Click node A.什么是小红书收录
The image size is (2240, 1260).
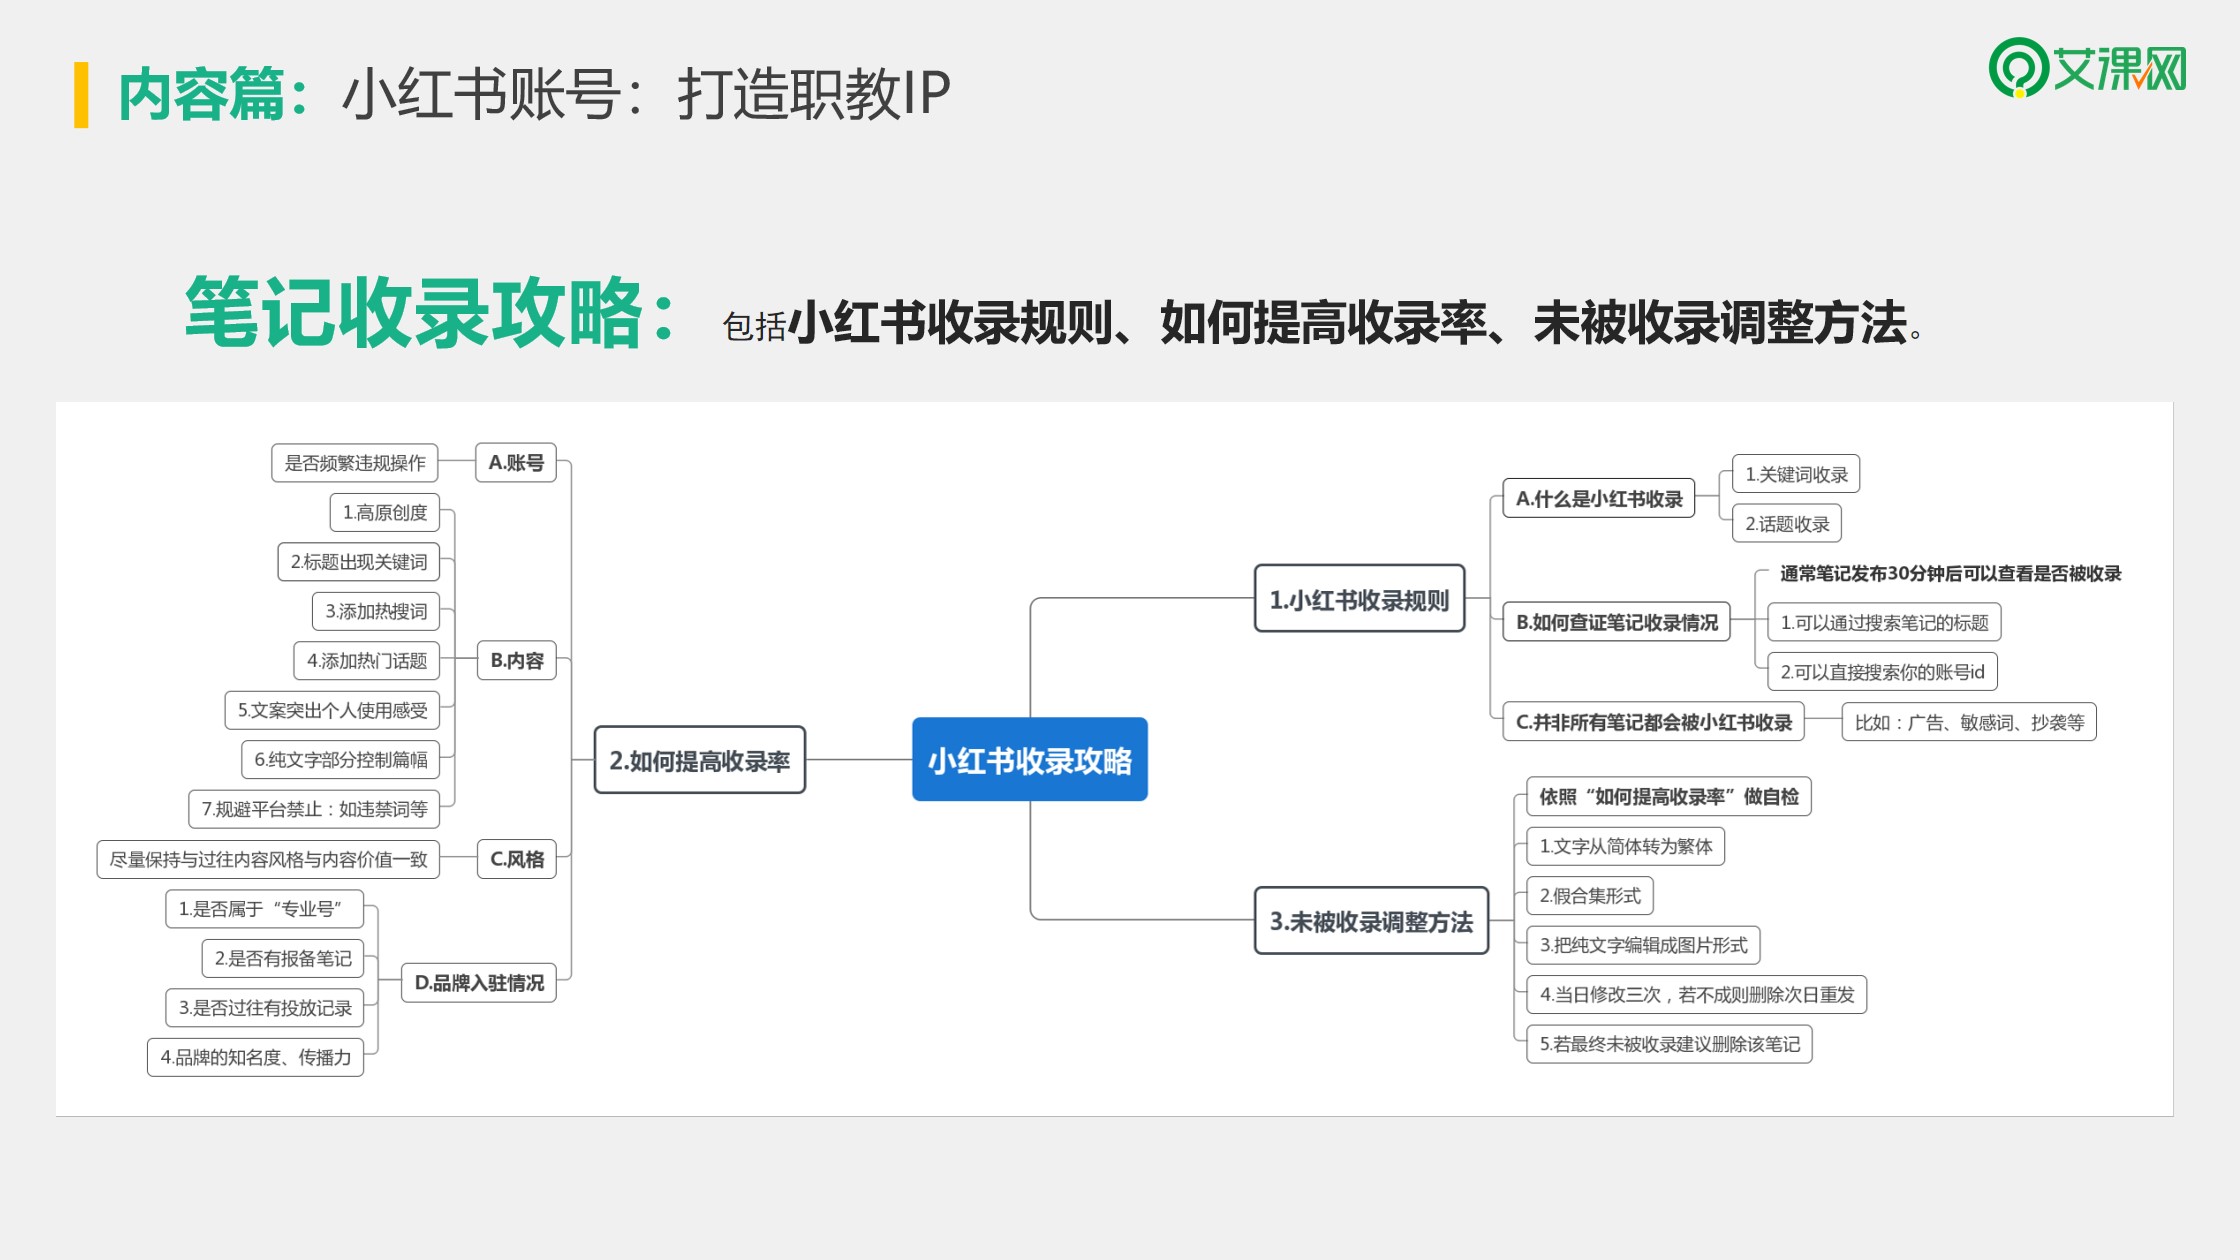[x=1599, y=498]
